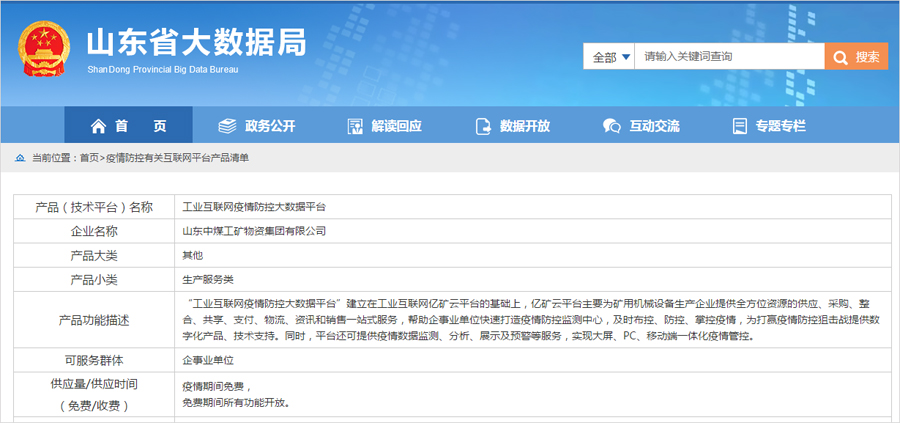Image resolution: width=900 pixels, height=423 pixels.
Task: Click the list icon next to 专题专栏
Action: (740, 126)
